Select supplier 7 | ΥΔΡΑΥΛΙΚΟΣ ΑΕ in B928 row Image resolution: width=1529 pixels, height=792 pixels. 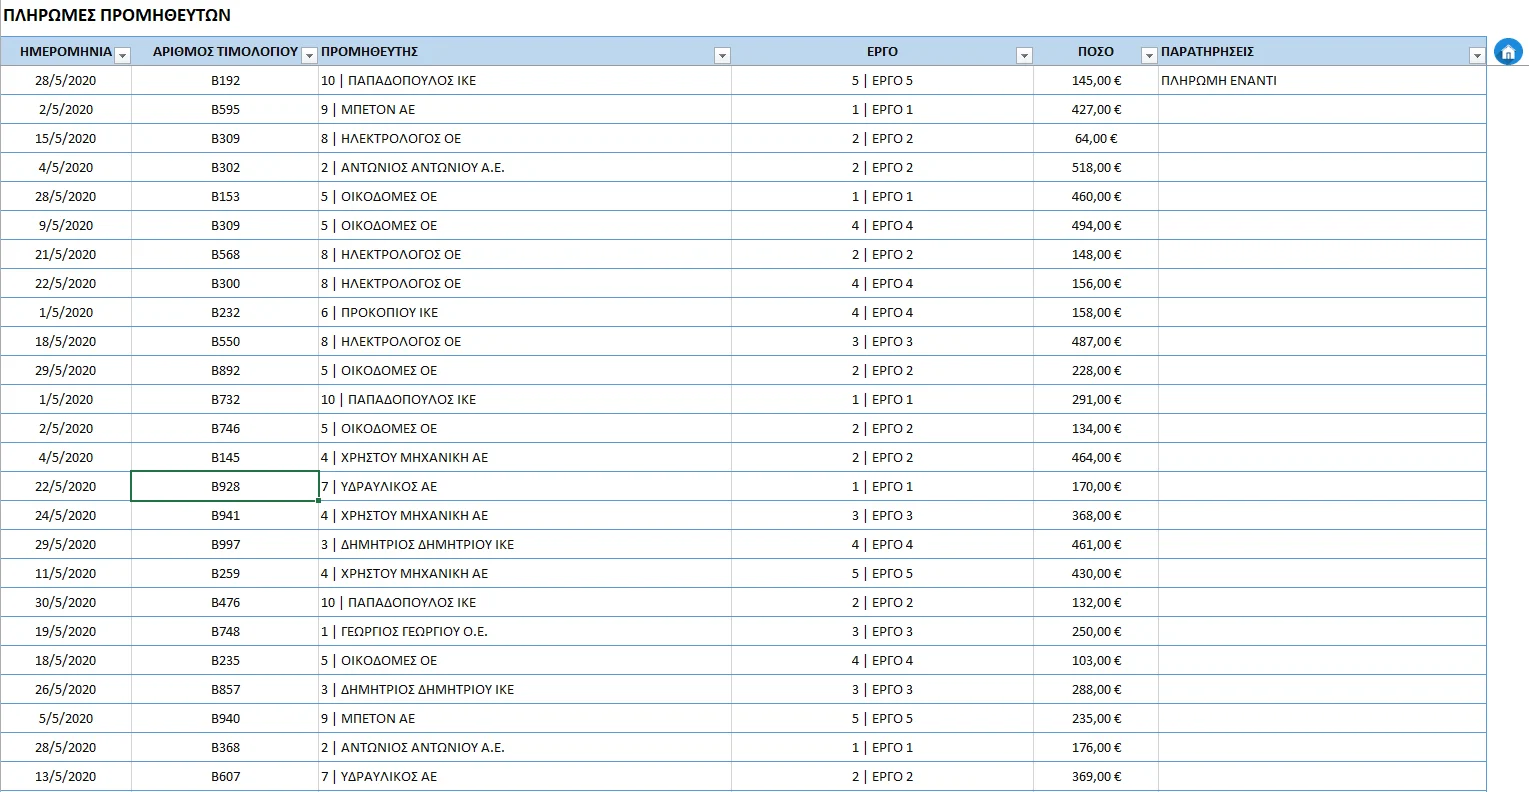tap(525, 486)
